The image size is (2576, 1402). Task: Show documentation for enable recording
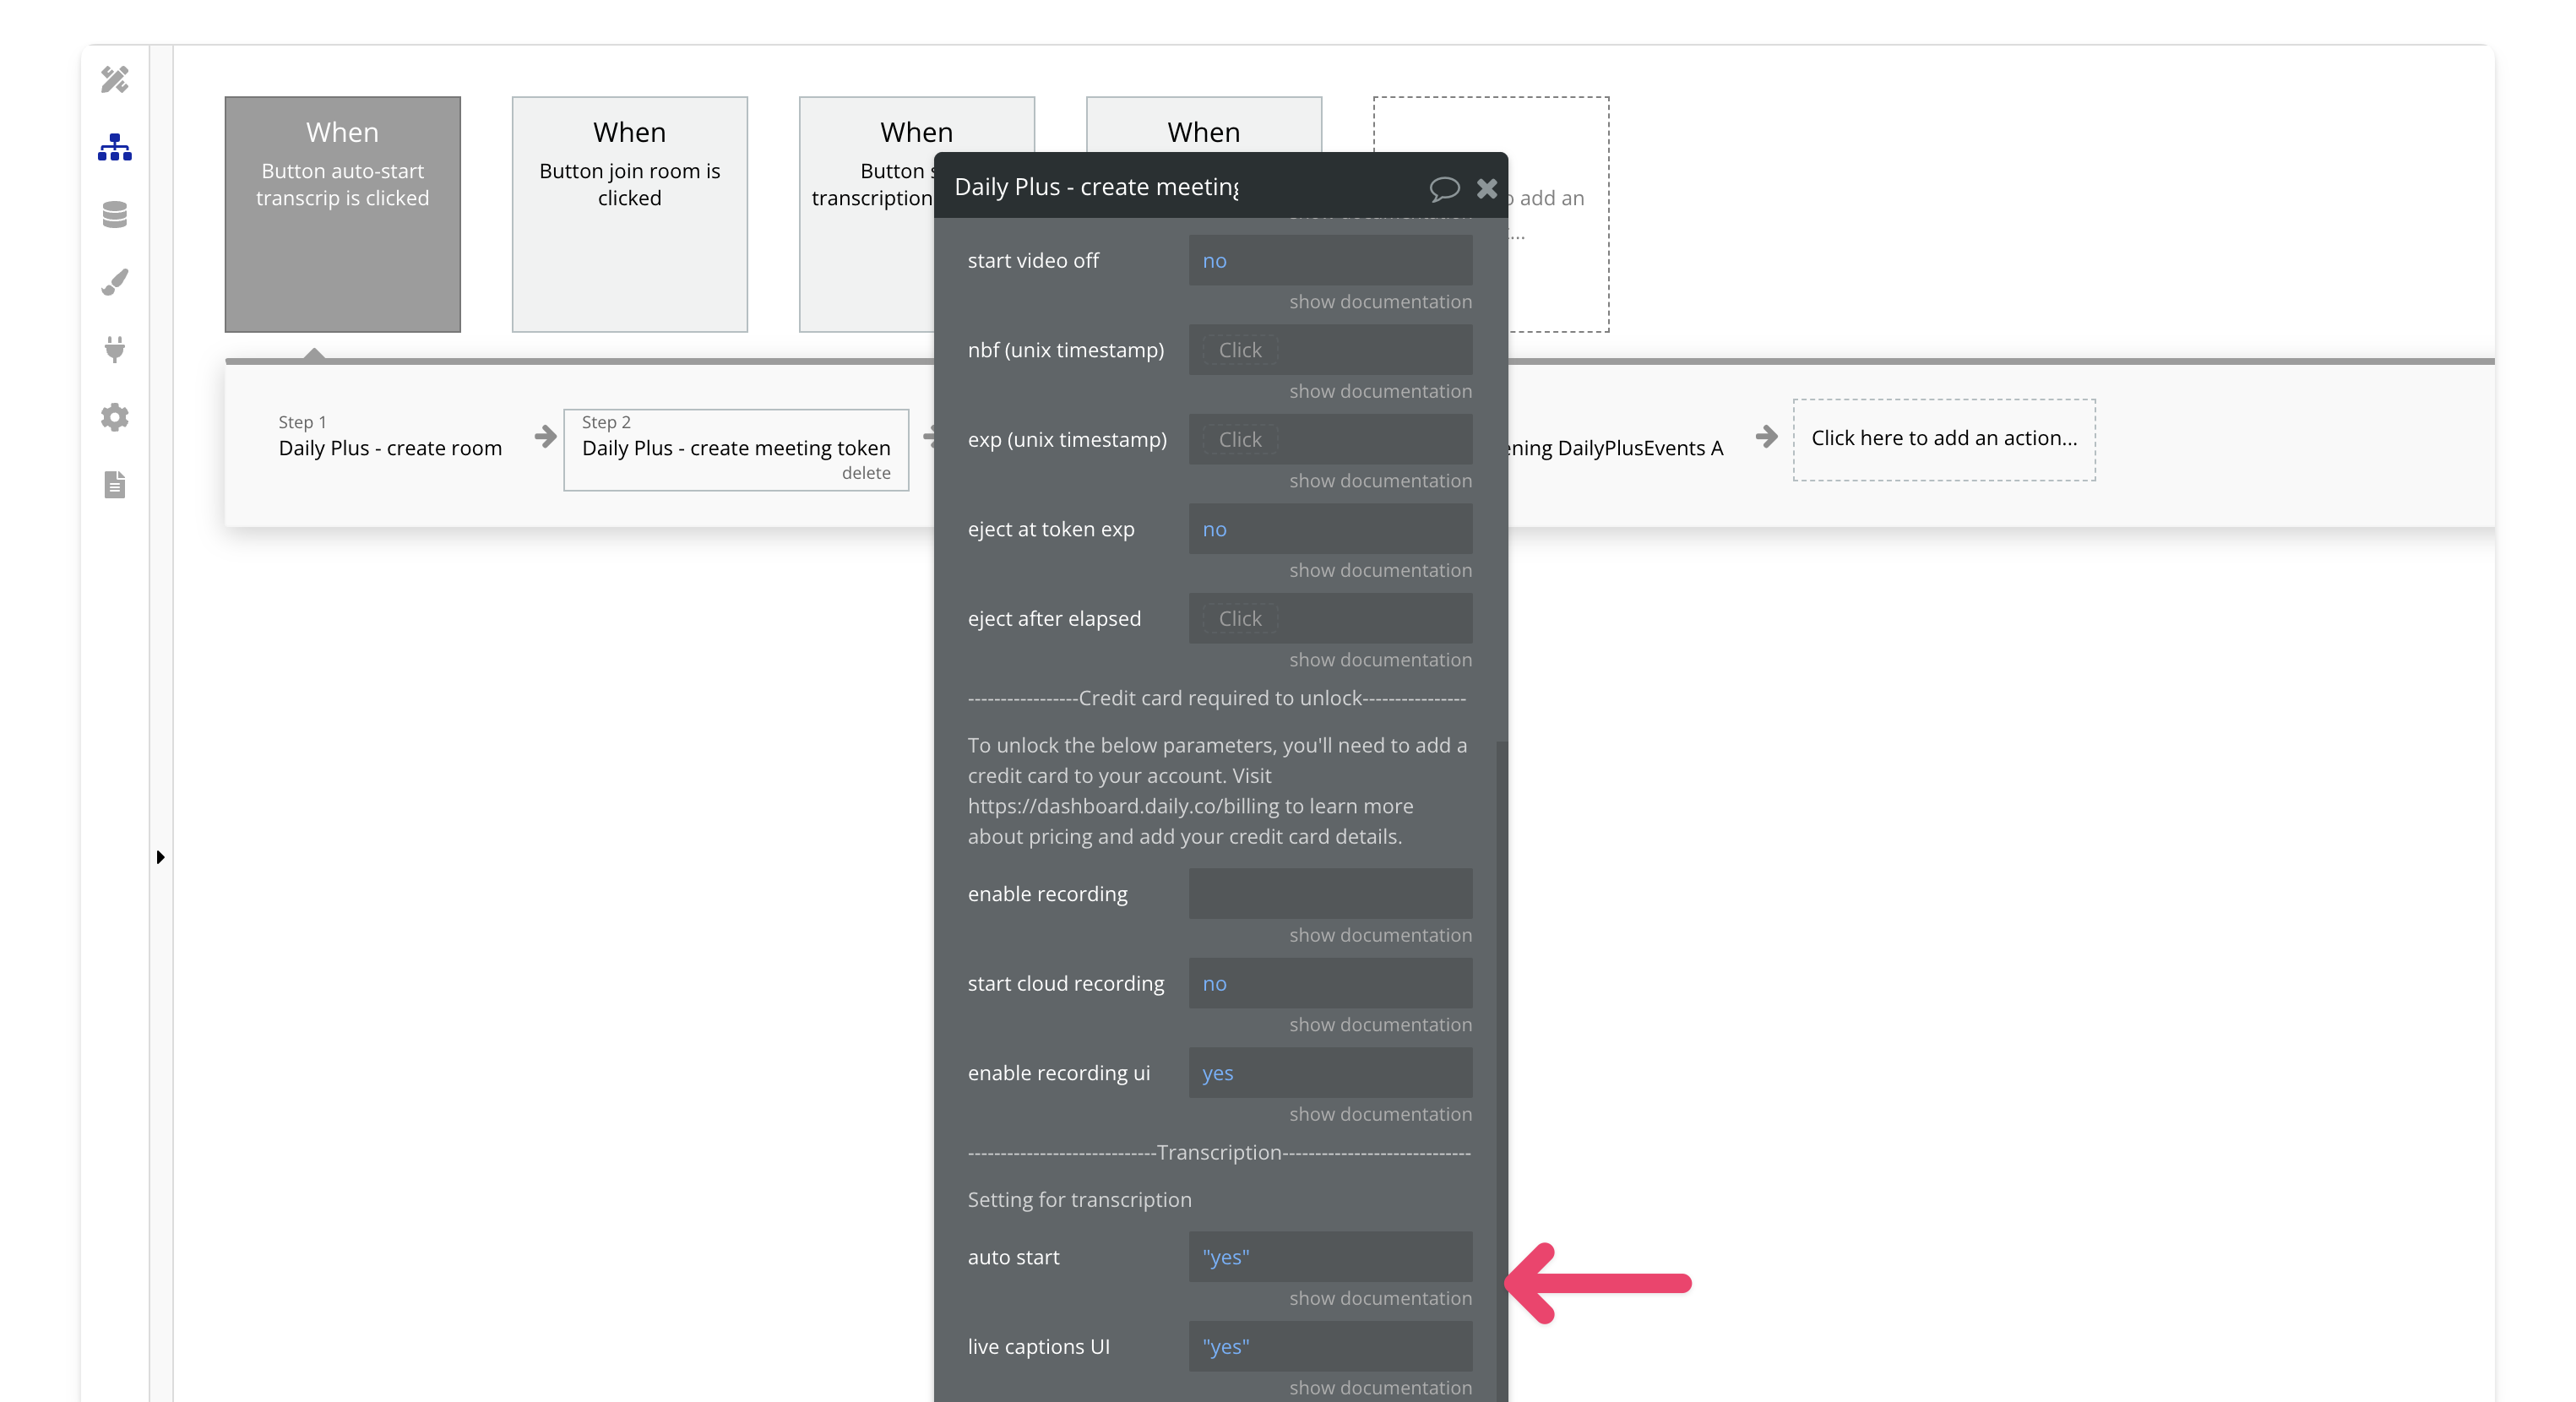(1380, 935)
